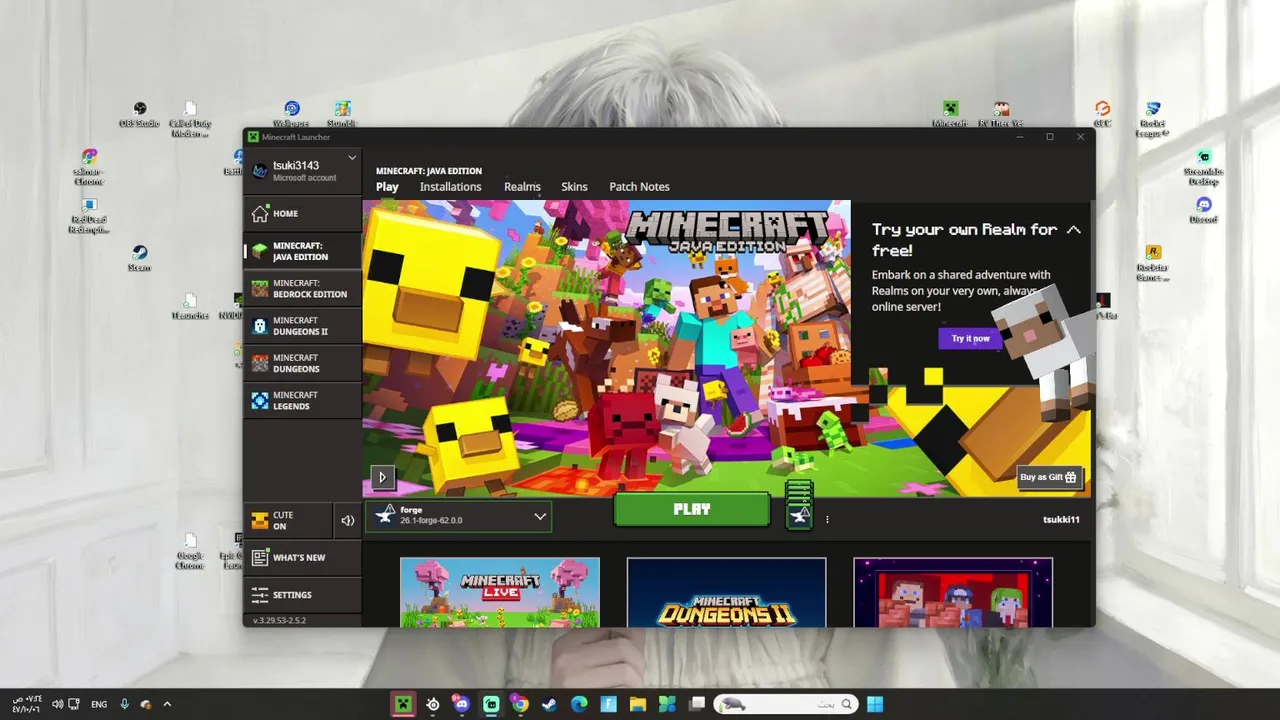Toggle the CUTE ON theme button
The image size is (1280, 720).
[288, 520]
